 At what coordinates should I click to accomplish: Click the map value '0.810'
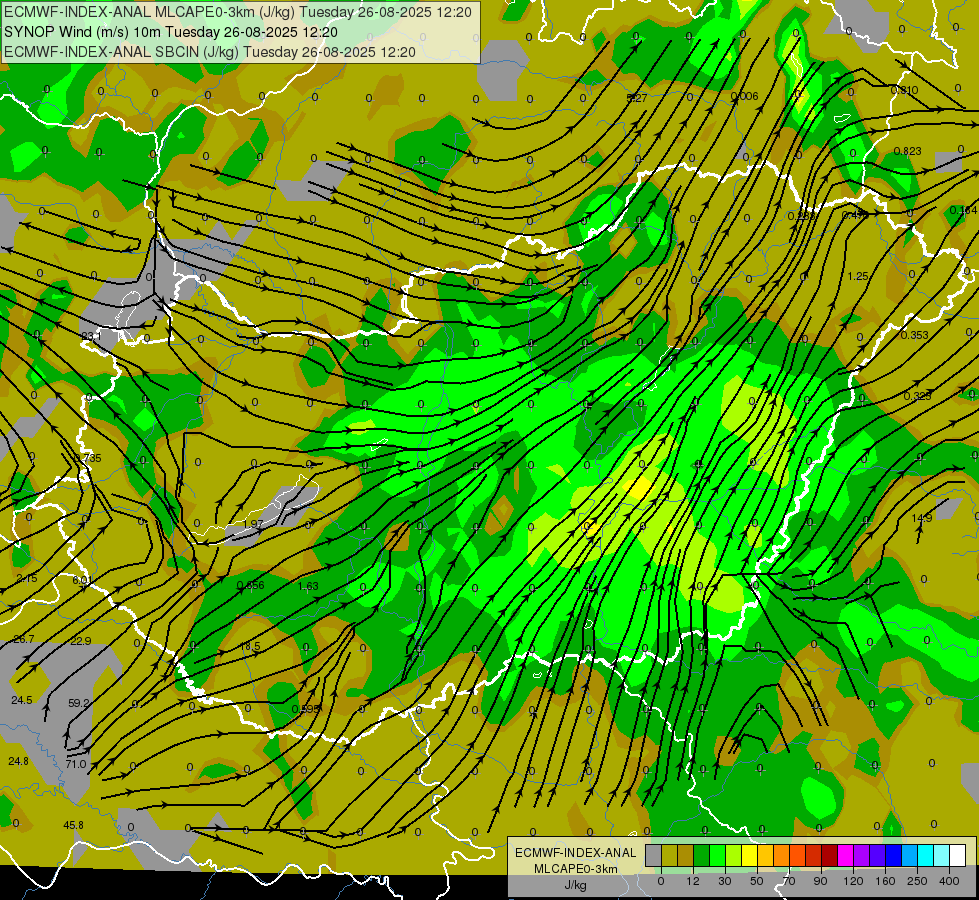click(x=905, y=90)
